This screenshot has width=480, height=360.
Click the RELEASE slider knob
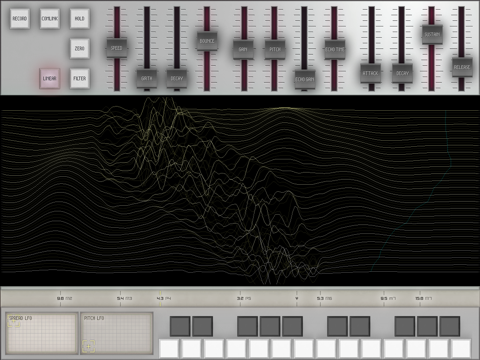coord(462,67)
